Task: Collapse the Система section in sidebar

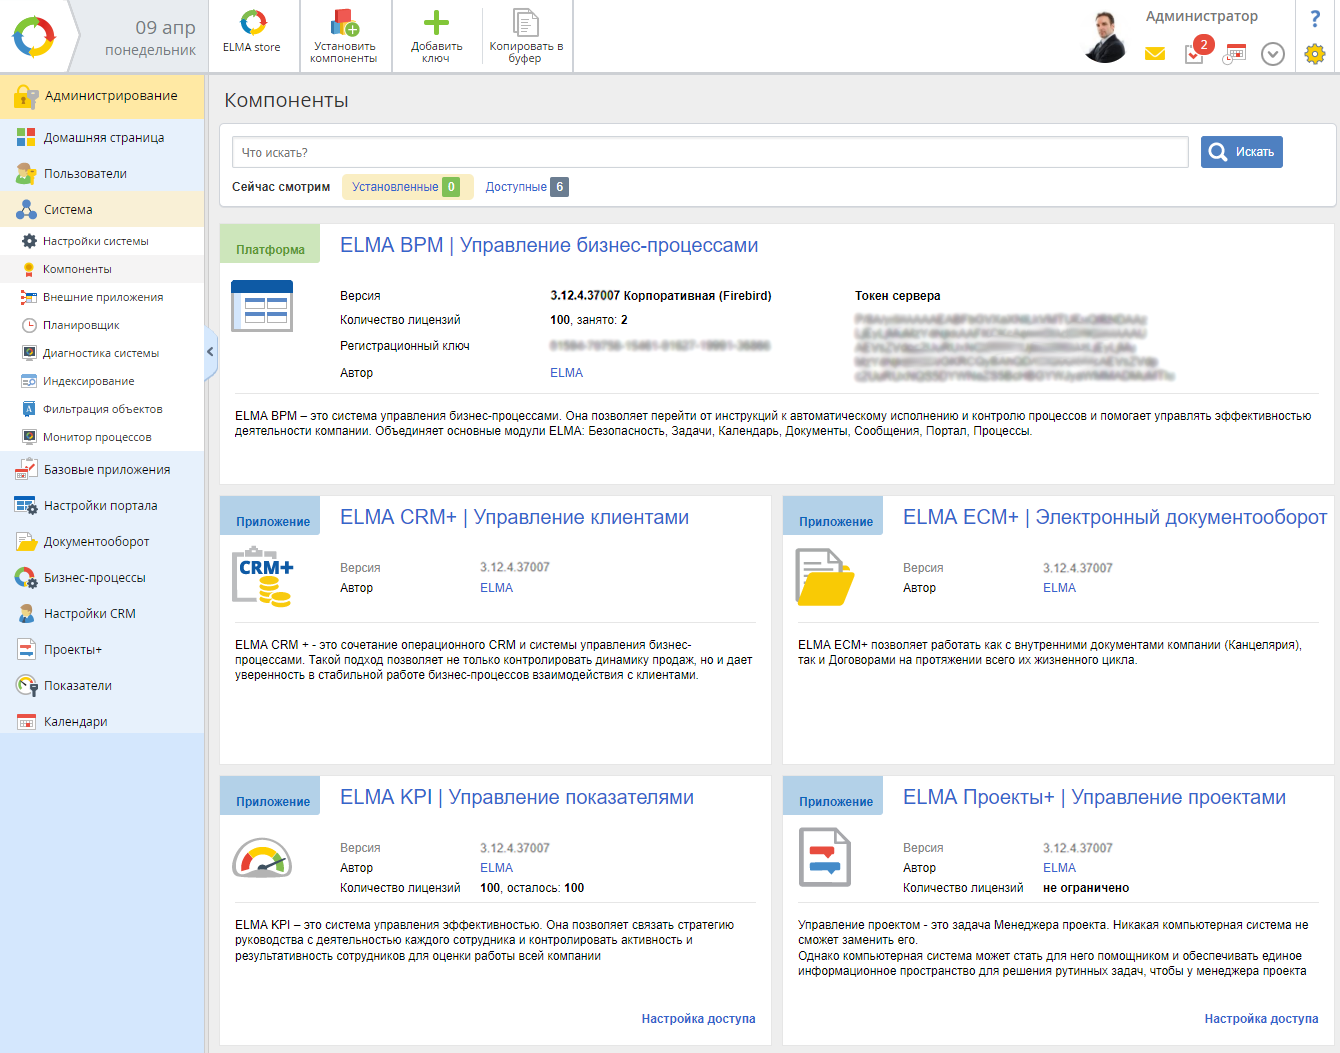Action: 68,210
